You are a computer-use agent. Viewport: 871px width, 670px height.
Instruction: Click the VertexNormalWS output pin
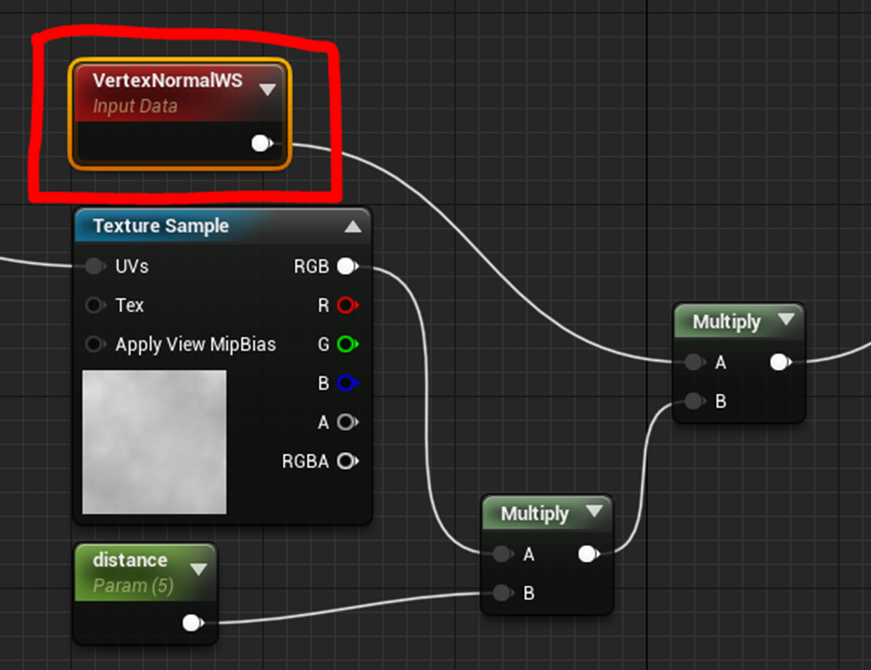coord(262,144)
